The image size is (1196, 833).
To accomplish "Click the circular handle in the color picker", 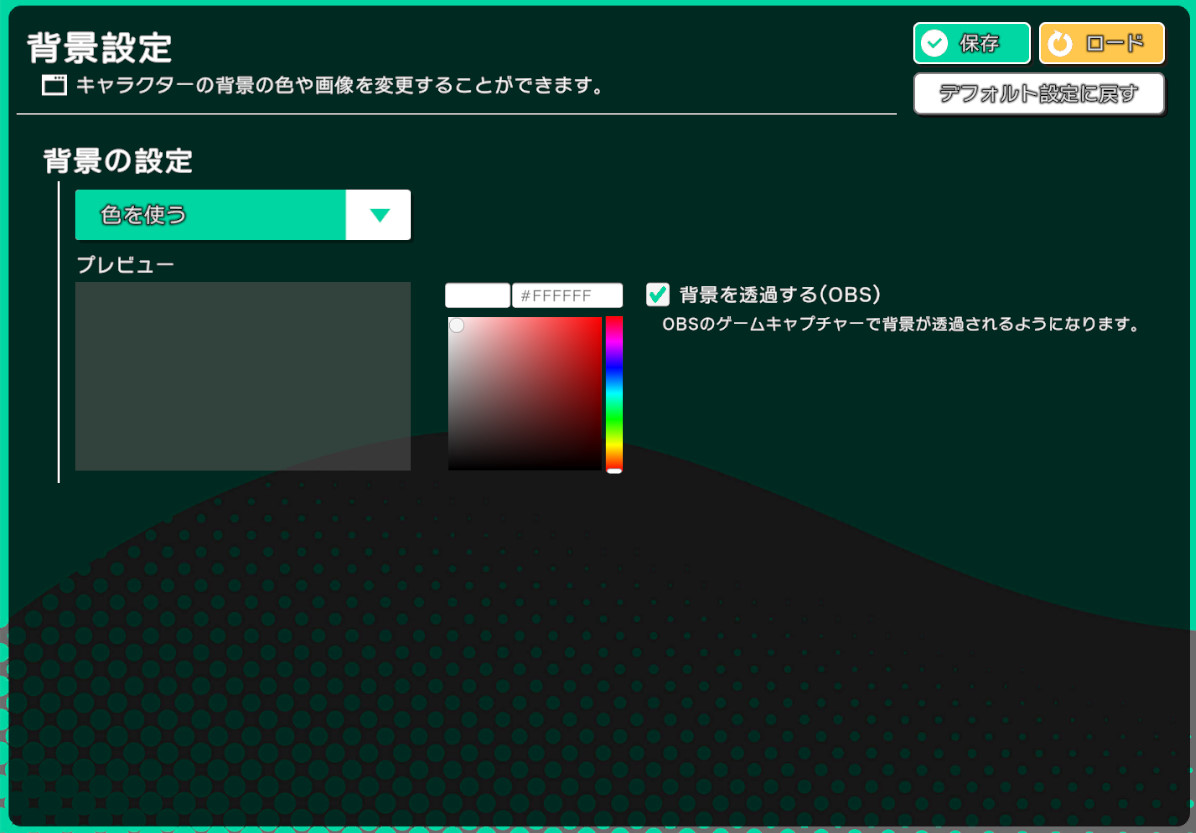I will coord(457,325).
